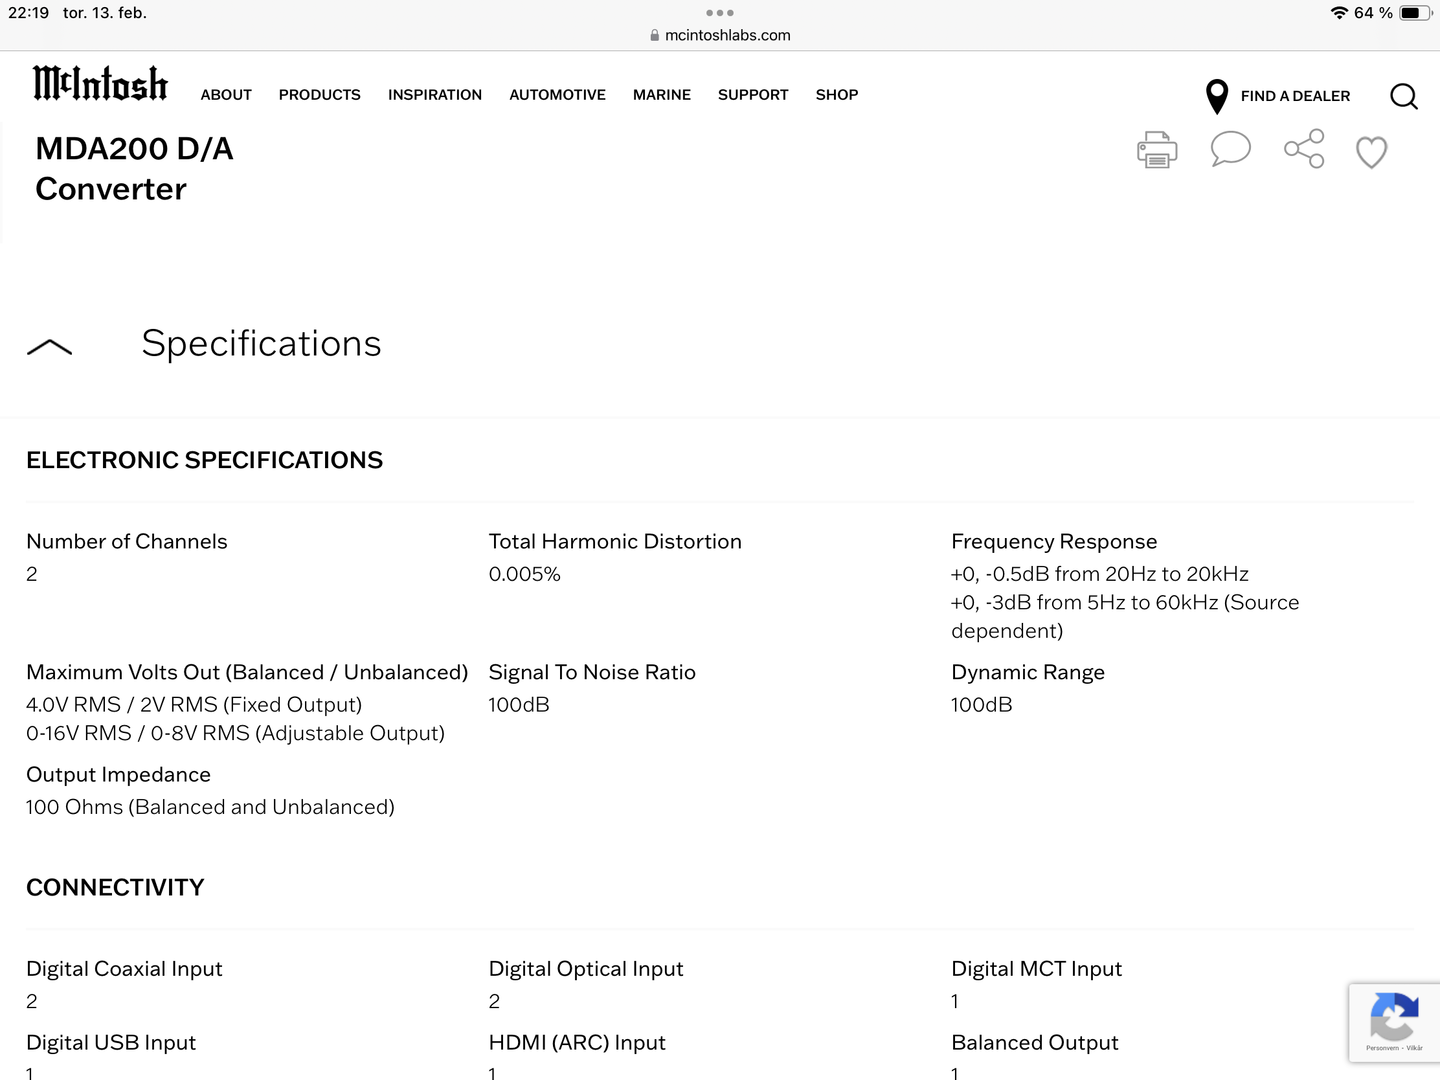
Task: Open the comment speech bubble icon
Action: (1230, 149)
